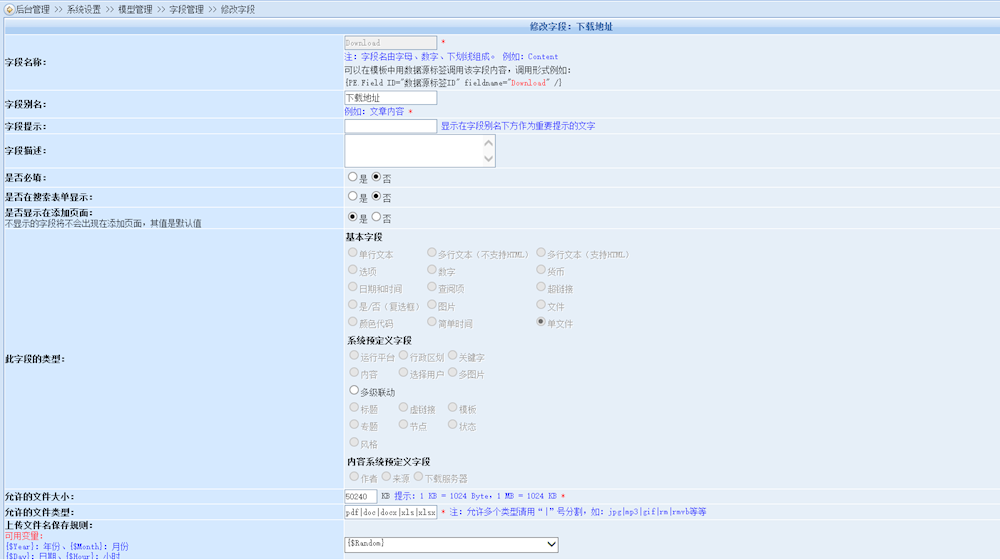Set 是否显示在添加页面 to 否
Viewport: 1000px width, 560px height.
[x=376, y=216]
